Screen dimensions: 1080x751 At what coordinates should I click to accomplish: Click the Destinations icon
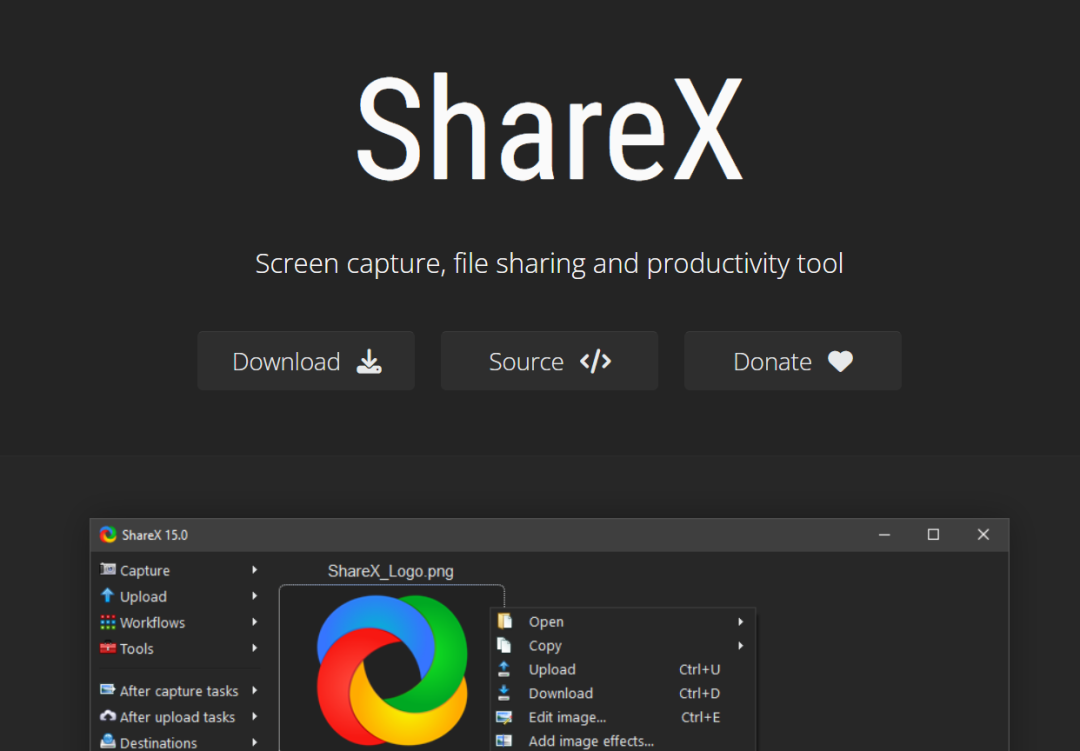[107, 741]
